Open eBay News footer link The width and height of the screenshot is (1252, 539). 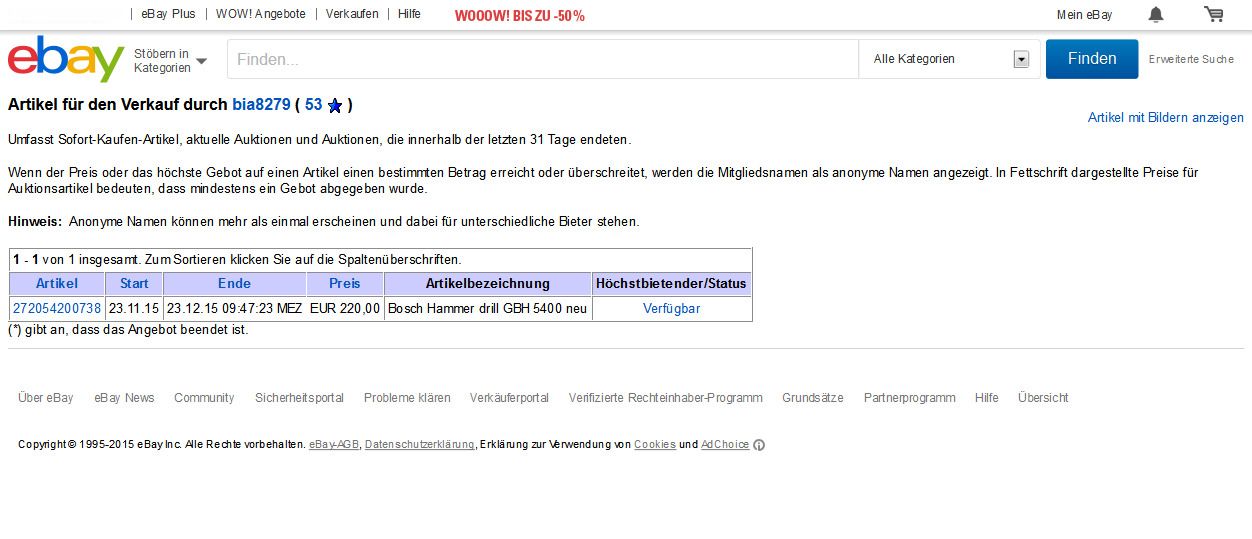pyautogui.click(x=124, y=397)
